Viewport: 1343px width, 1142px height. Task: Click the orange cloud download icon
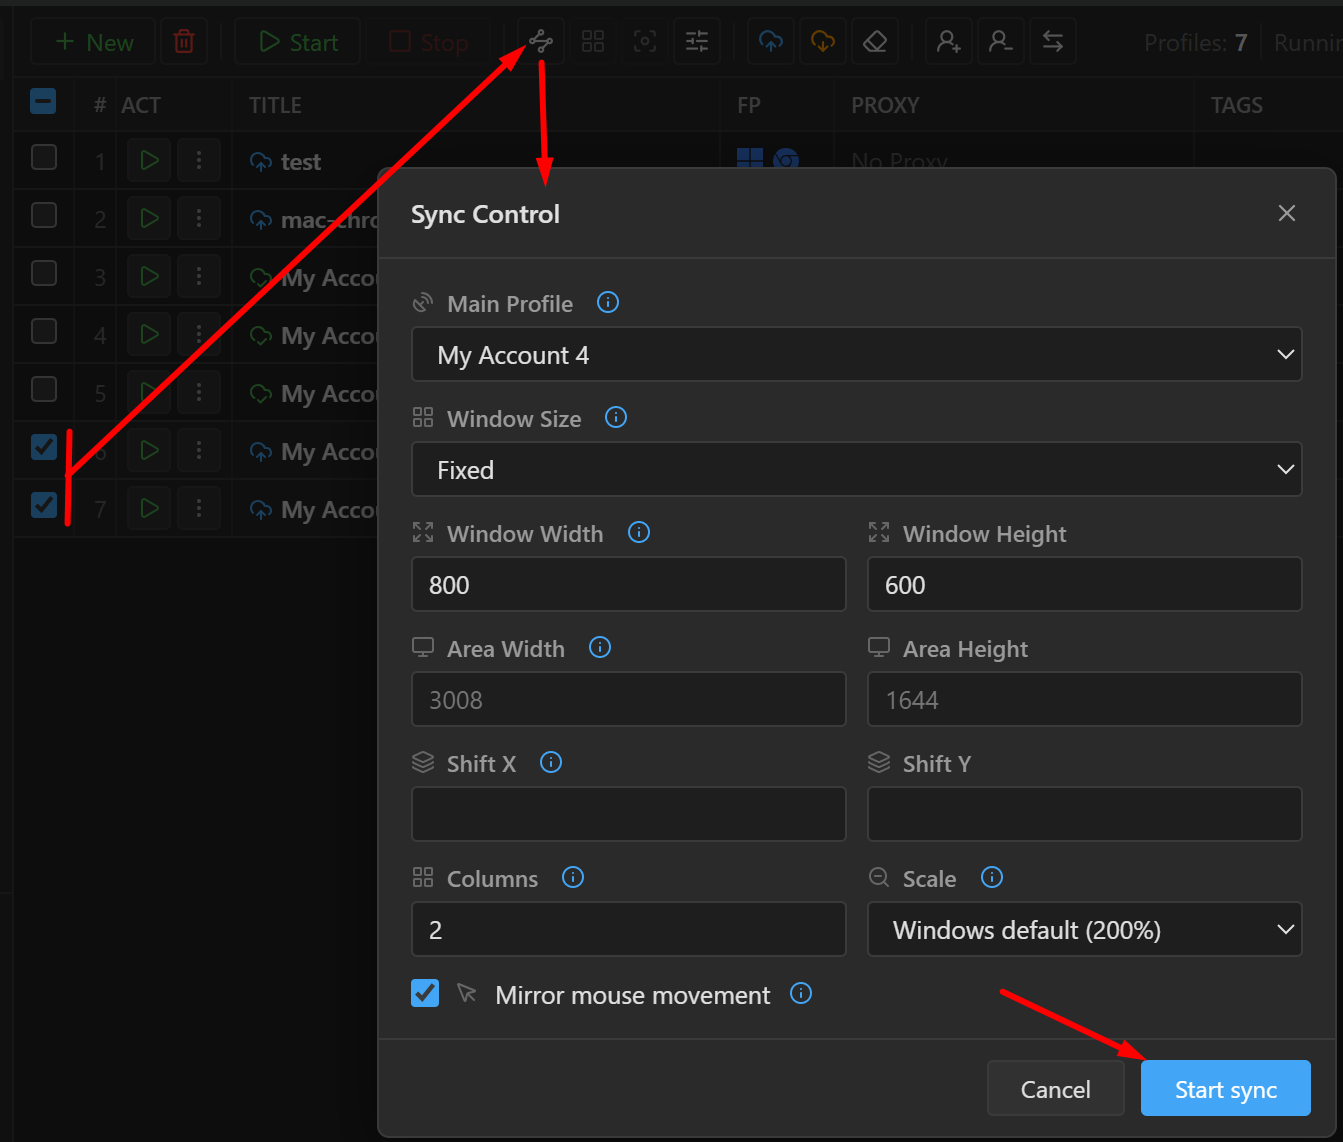823,42
